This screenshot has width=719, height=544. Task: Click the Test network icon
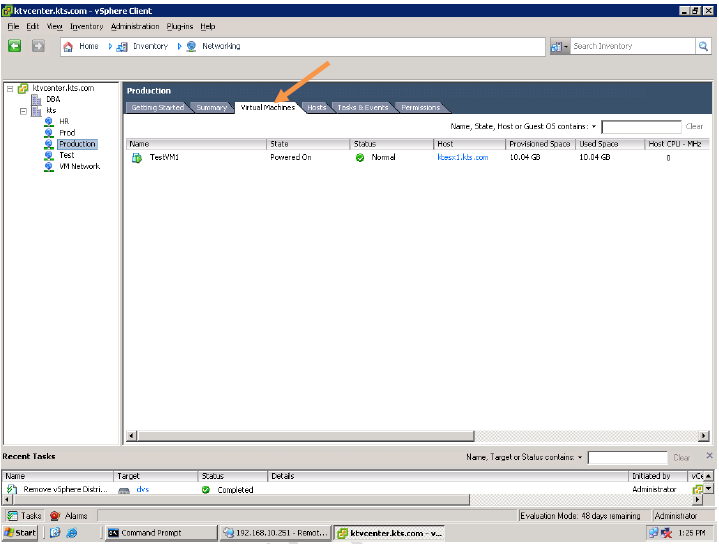(x=49, y=155)
